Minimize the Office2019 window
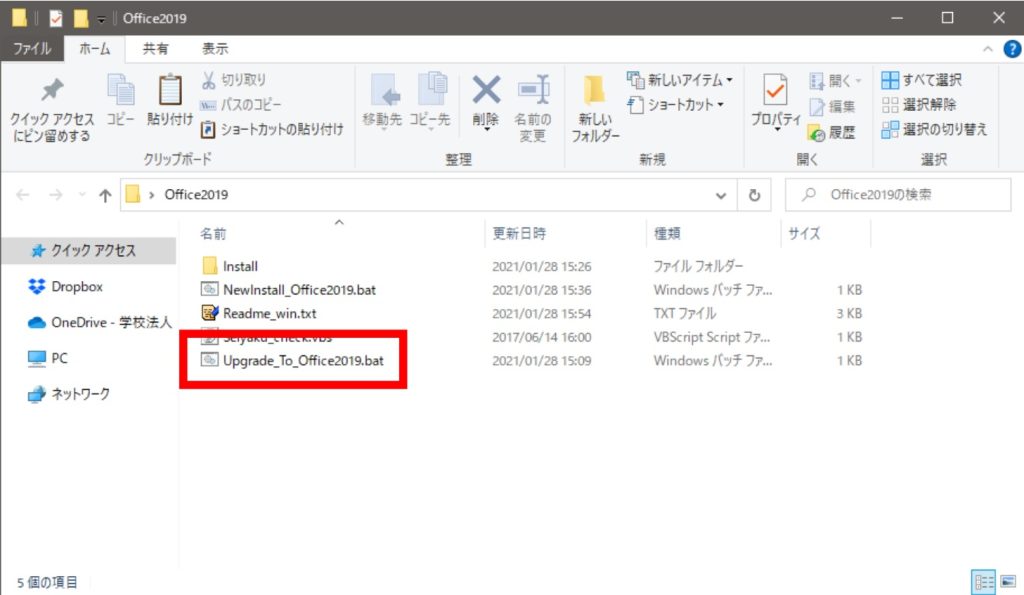Image resolution: width=1024 pixels, height=595 pixels. 897,18
